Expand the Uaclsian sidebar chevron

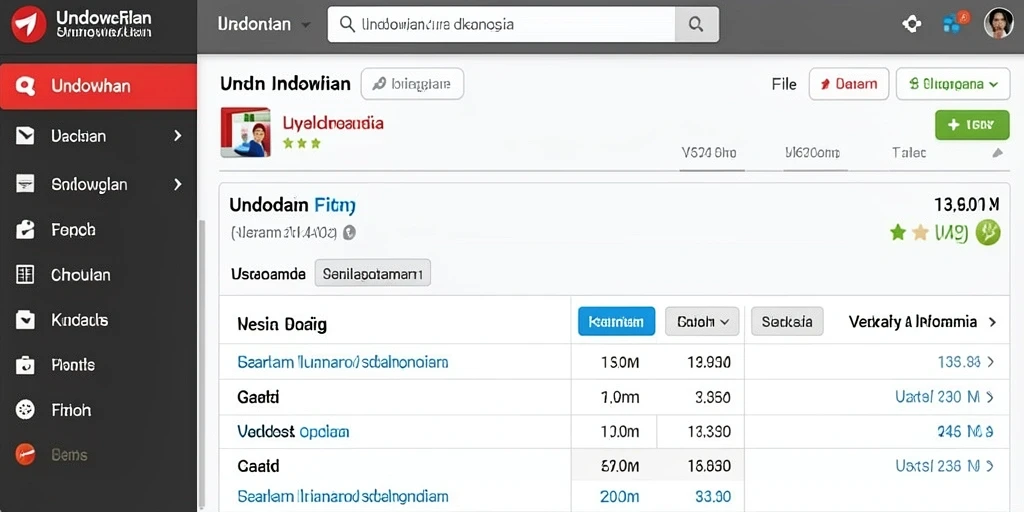pyautogui.click(x=177, y=136)
